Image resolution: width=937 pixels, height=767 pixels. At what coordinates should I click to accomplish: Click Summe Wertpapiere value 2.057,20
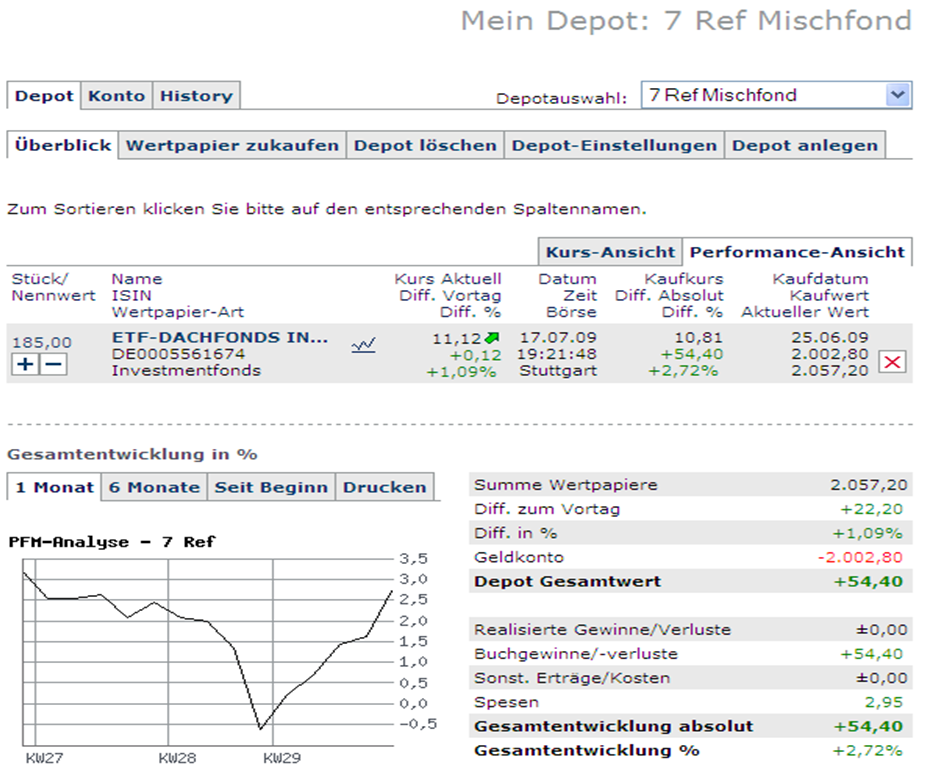[x=868, y=485]
